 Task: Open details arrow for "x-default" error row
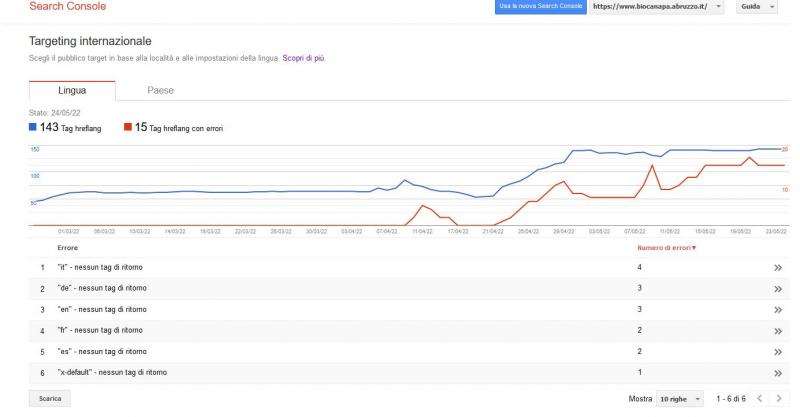click(778, 373)
